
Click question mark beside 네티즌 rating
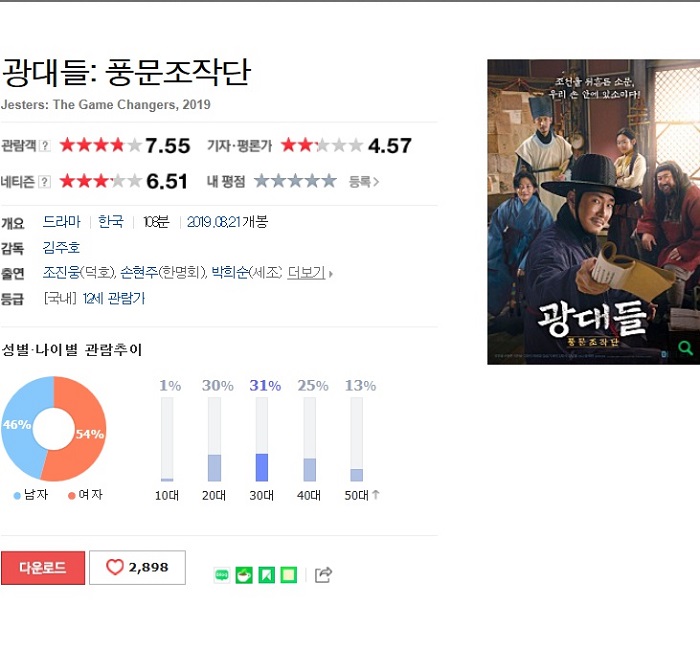45,182
